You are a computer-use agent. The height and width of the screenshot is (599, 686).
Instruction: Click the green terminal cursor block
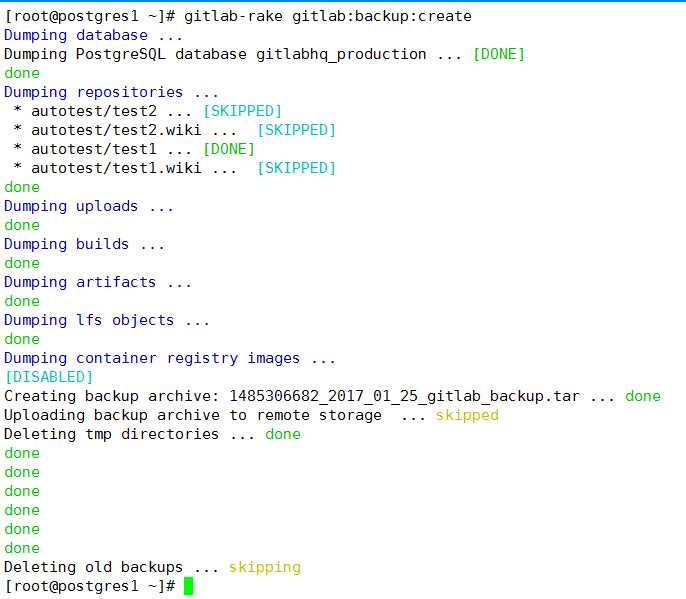coord(189,586)
